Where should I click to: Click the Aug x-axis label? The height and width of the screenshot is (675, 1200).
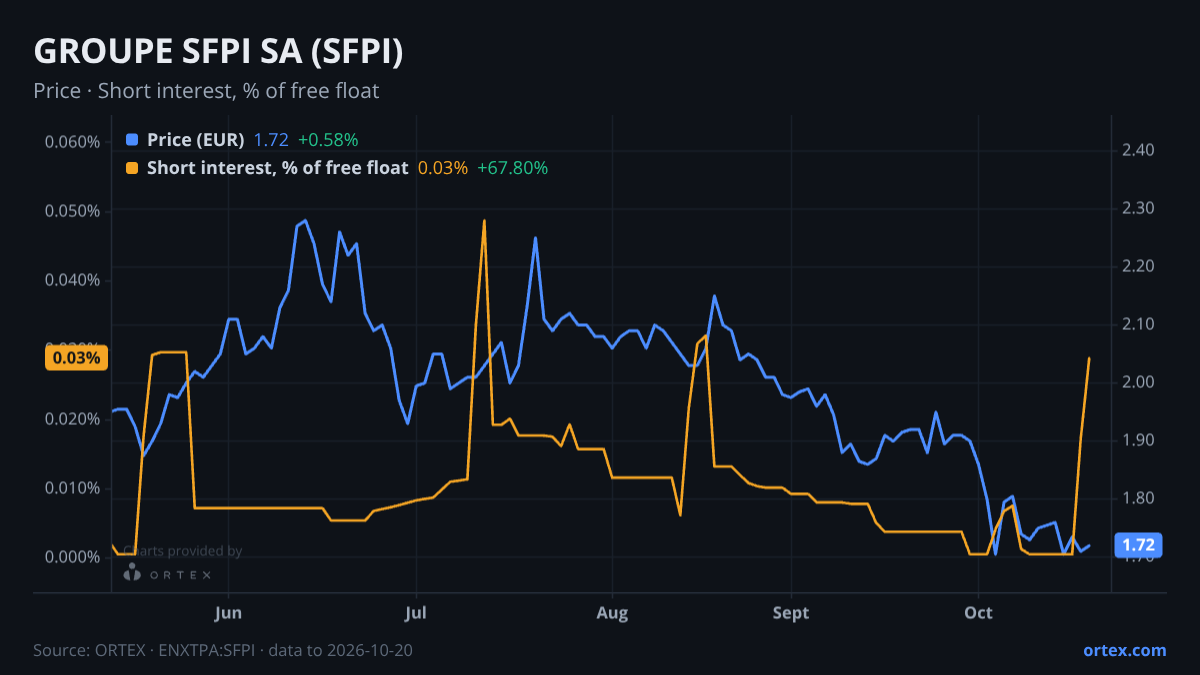click(612, 613)
